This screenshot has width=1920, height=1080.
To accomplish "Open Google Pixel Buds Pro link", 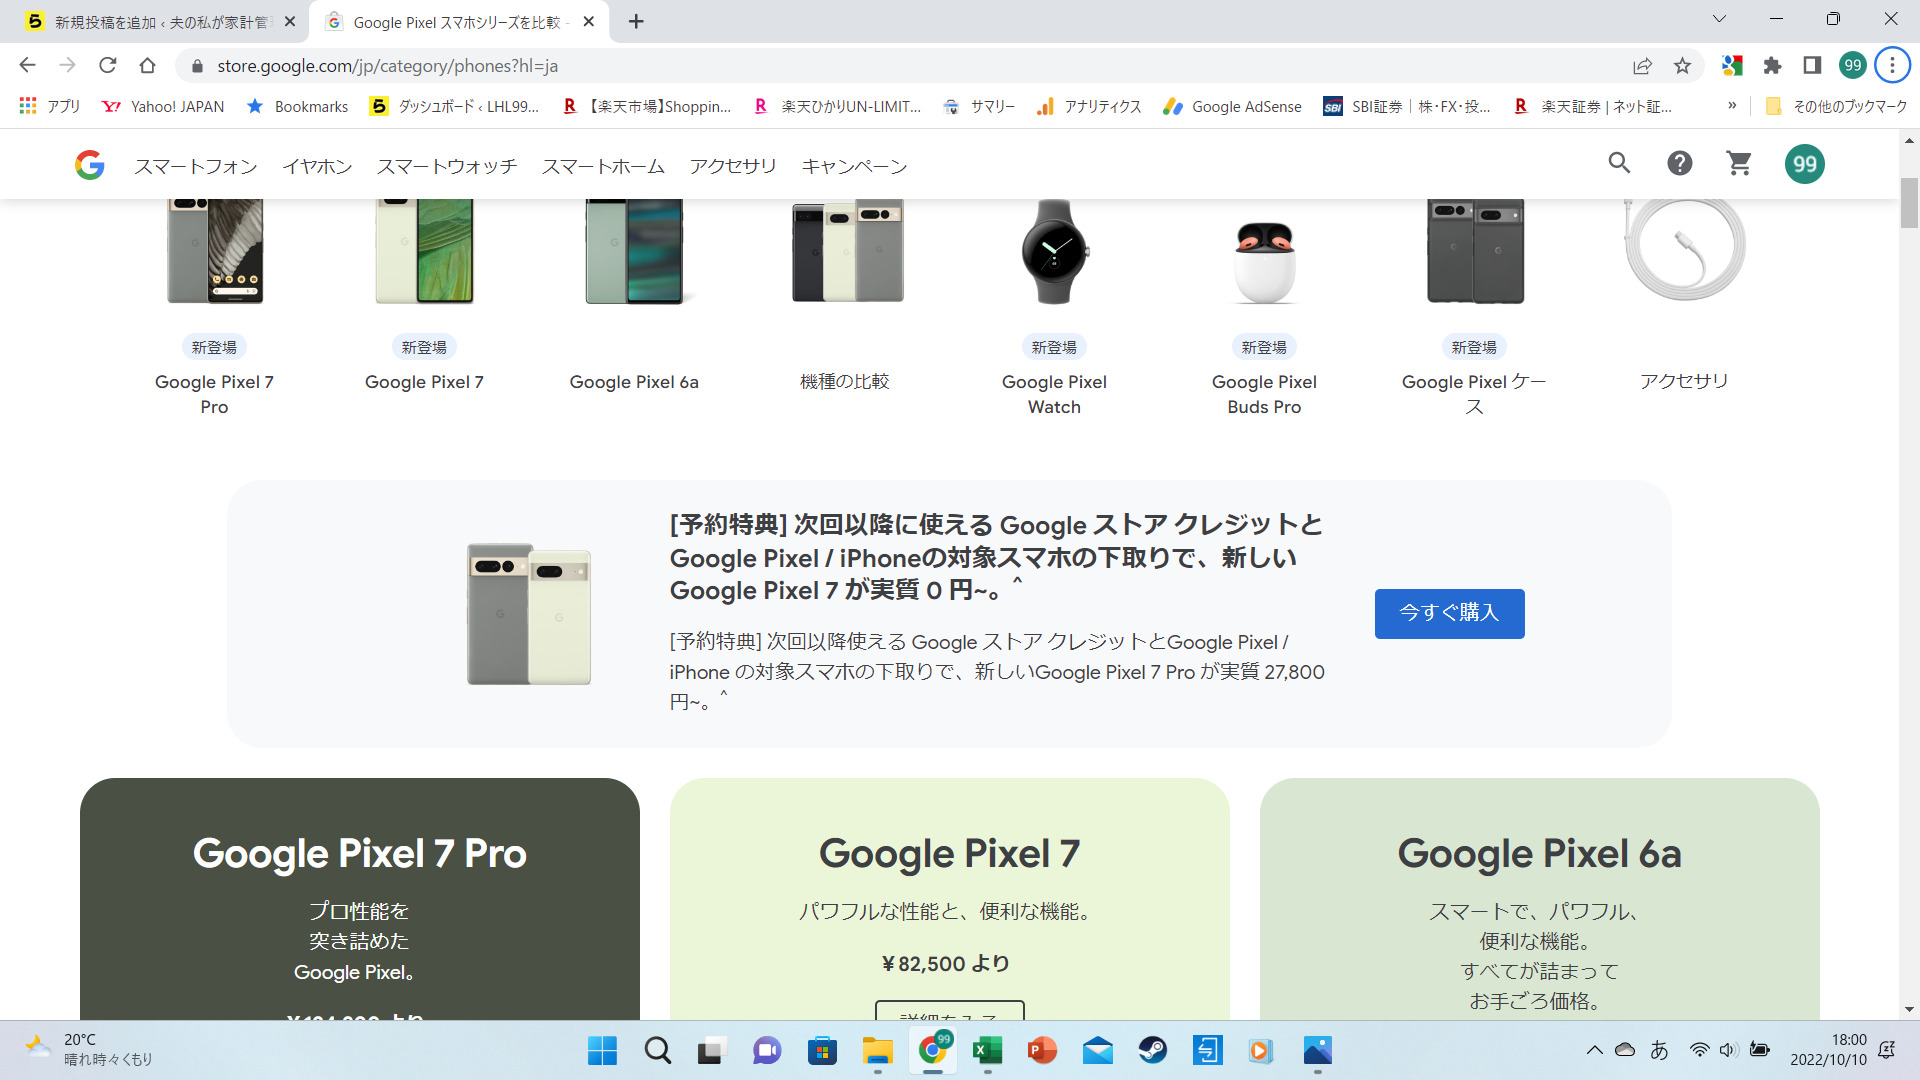I will click(1264, 394).
